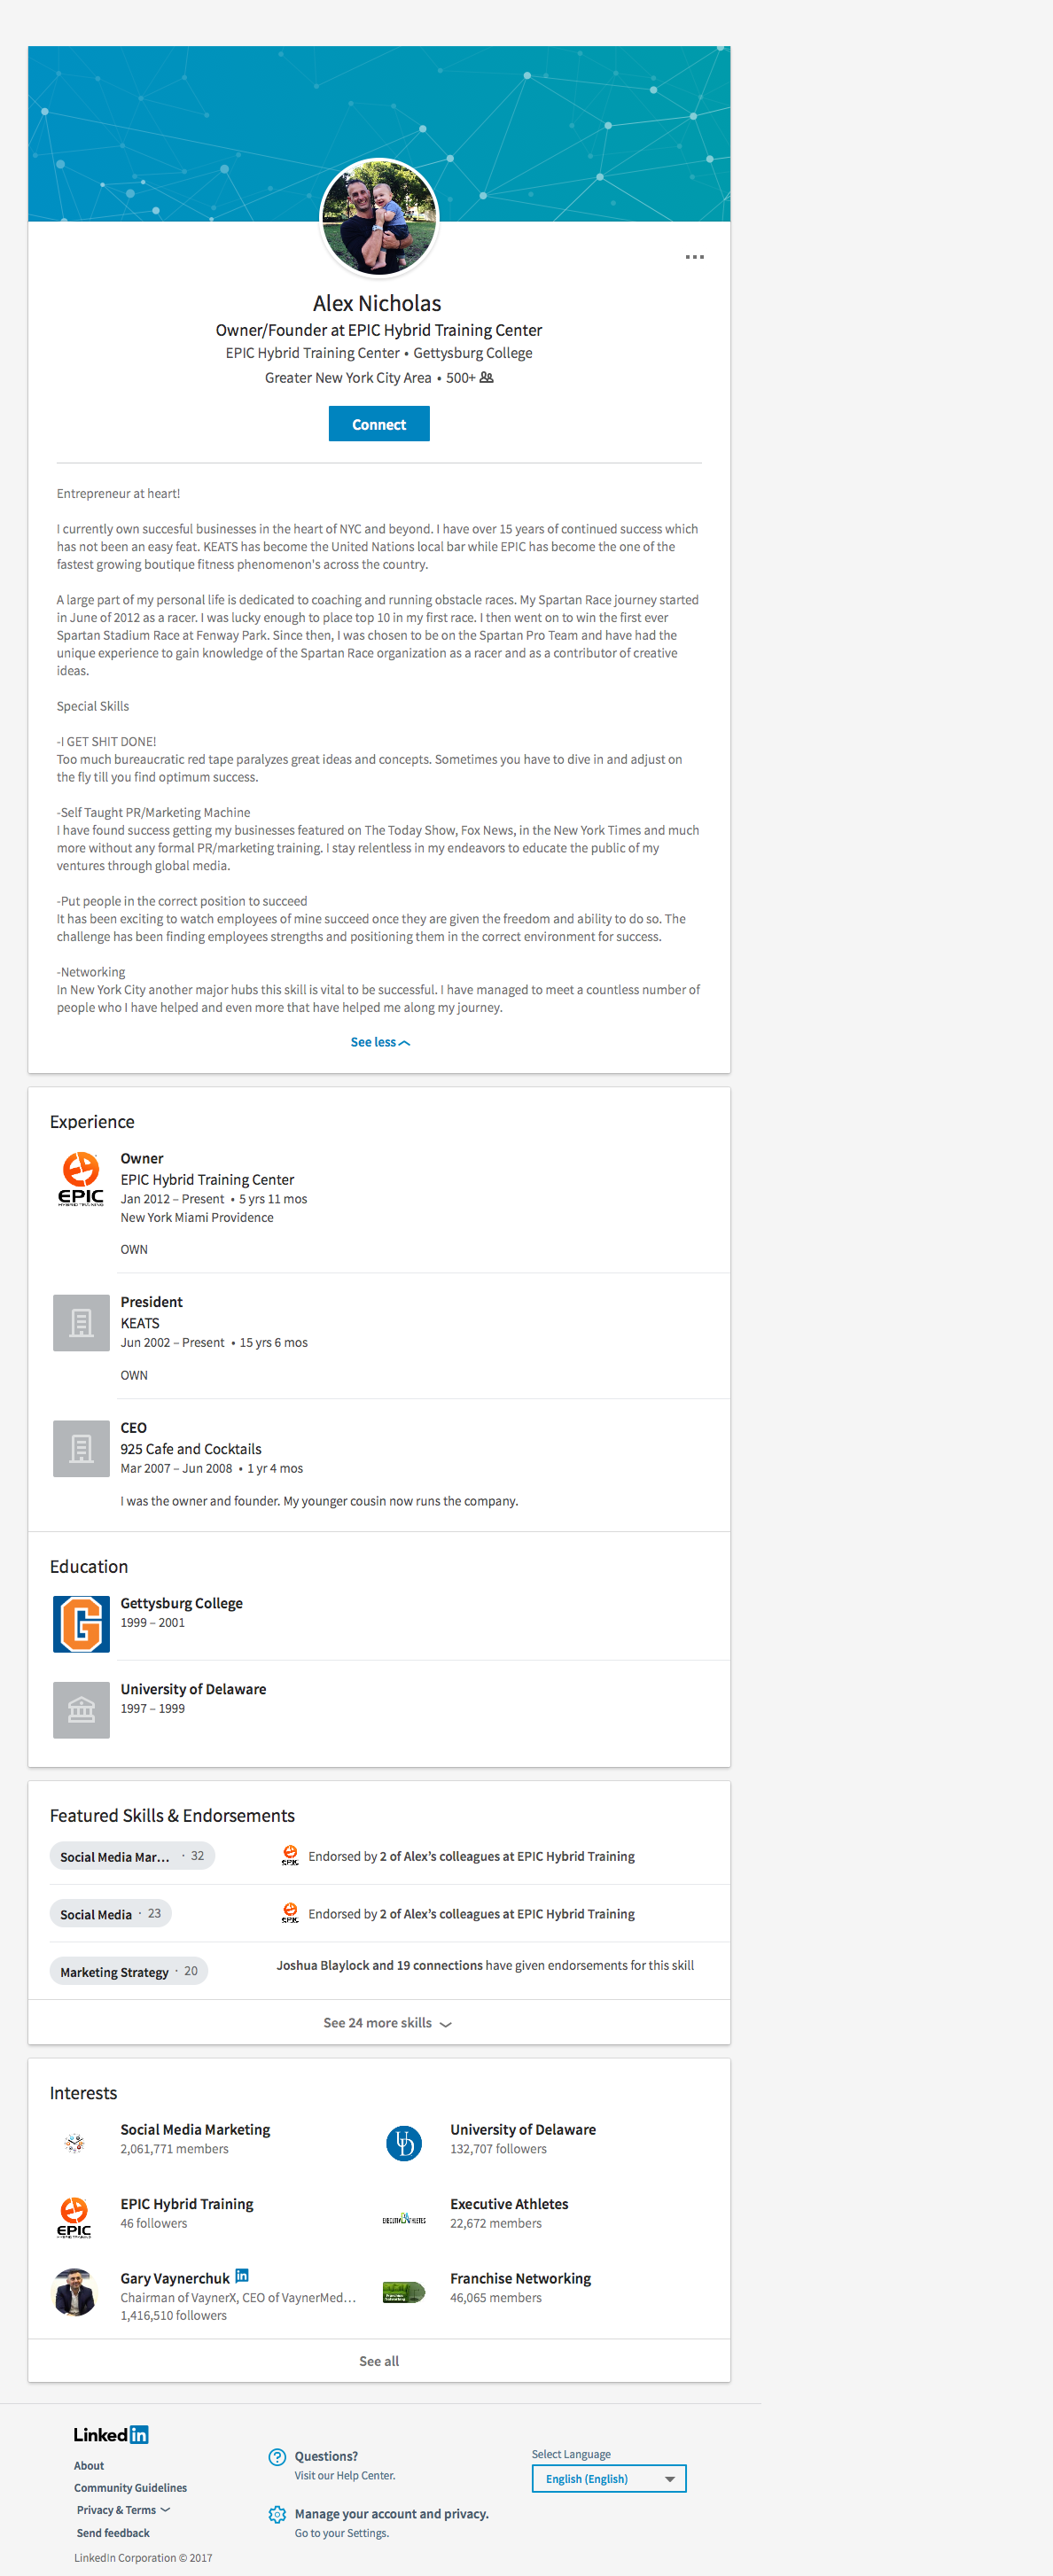
Task: Click the LinkedIn logo in the footer
Action: (111, 2434)
